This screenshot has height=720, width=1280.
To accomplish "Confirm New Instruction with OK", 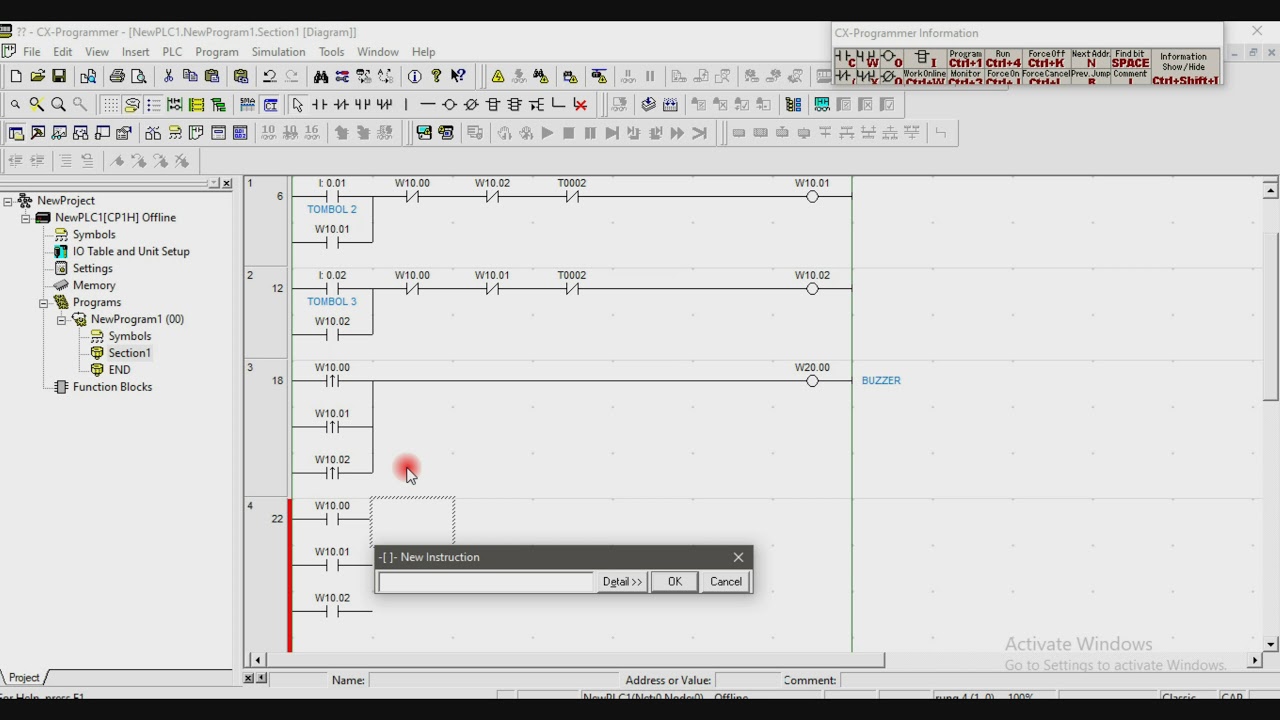I will click(675, 582).
